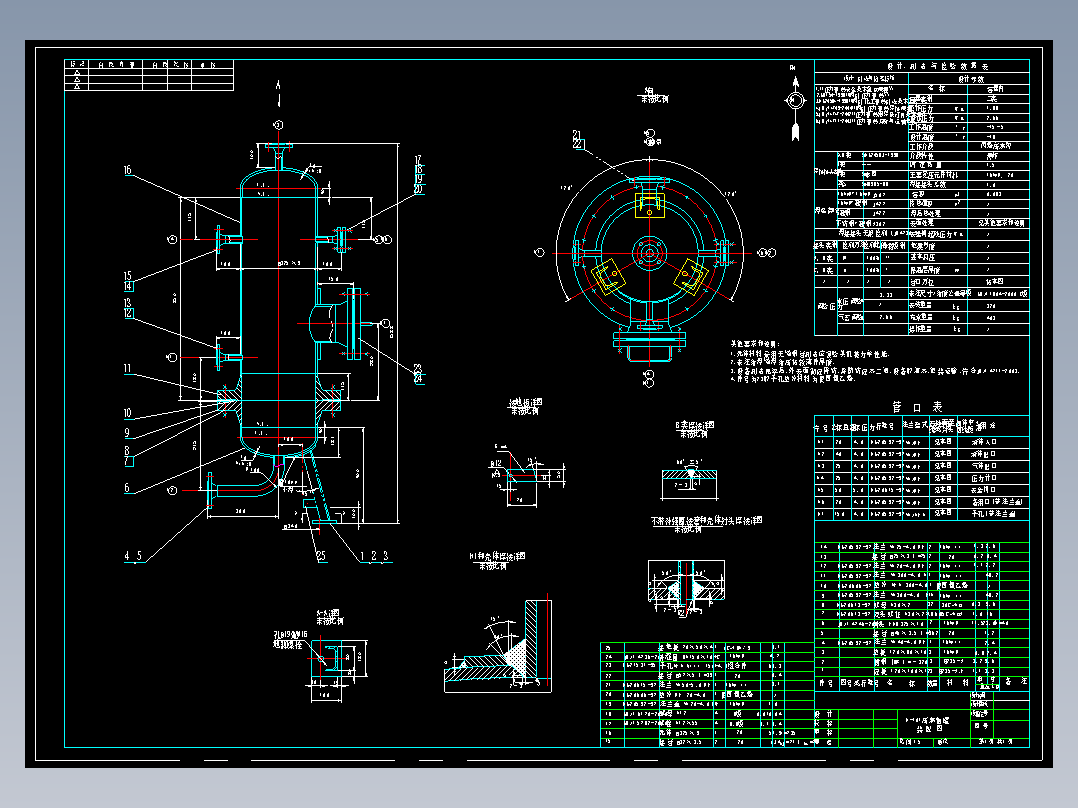This screenshot has width=1078, height=808.
Task: Click the north arrow compass symbol
Action: click(x=795, y=103)
